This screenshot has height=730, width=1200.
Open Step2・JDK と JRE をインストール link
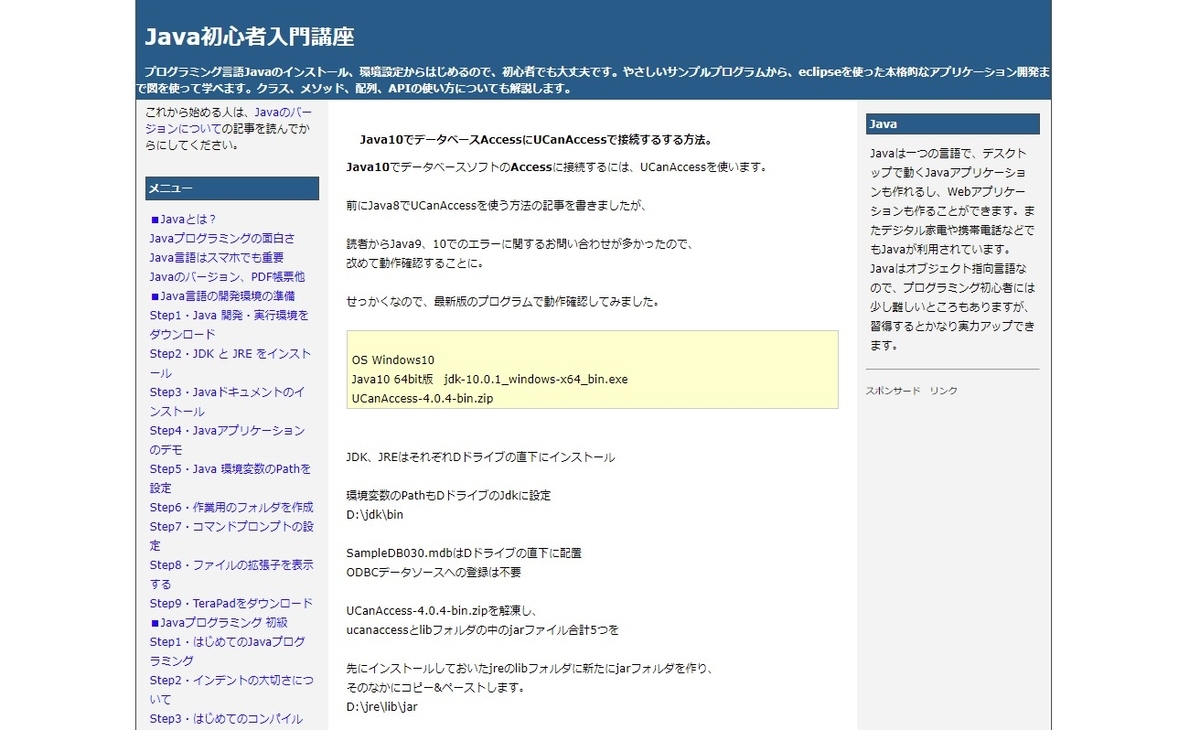(x=230, y=363)
